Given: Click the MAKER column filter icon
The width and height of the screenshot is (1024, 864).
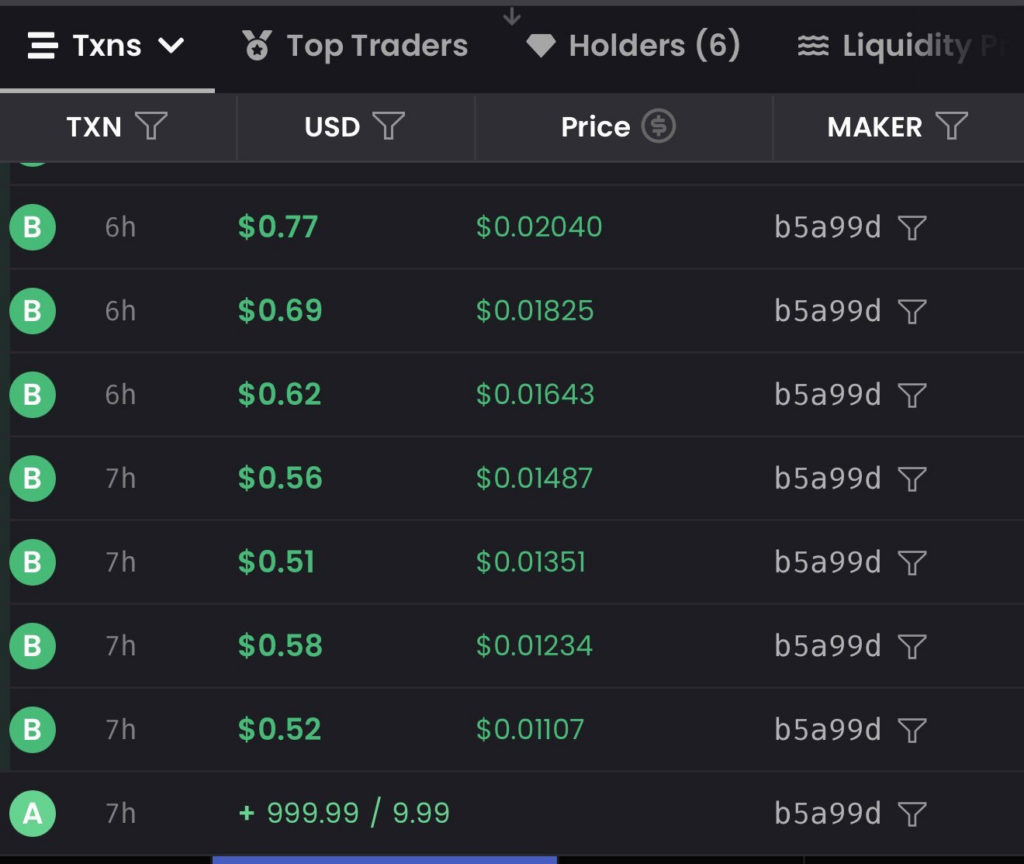Looking at the screenshot, I should point(952,126).
